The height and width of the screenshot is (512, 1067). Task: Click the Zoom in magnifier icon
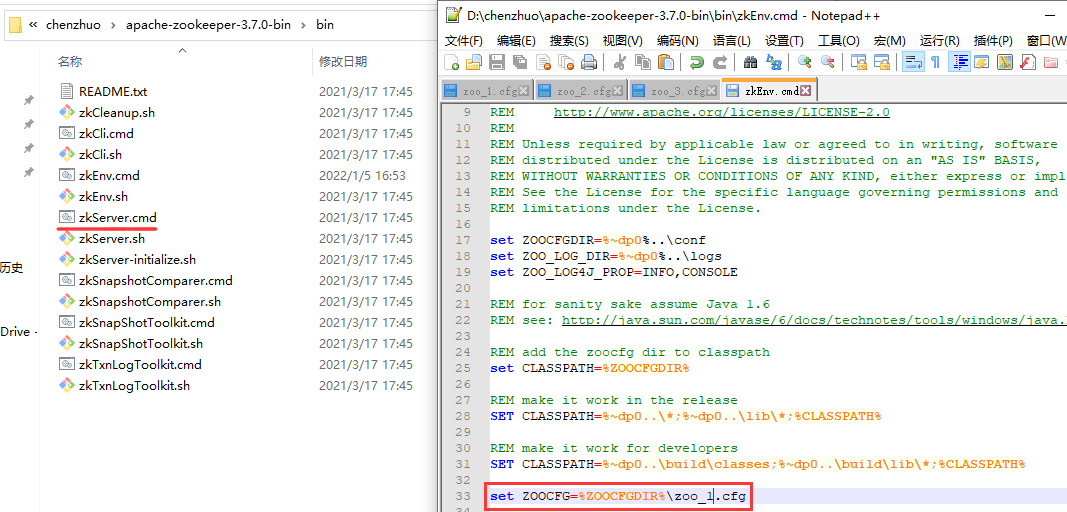click(x=805, y=62)
